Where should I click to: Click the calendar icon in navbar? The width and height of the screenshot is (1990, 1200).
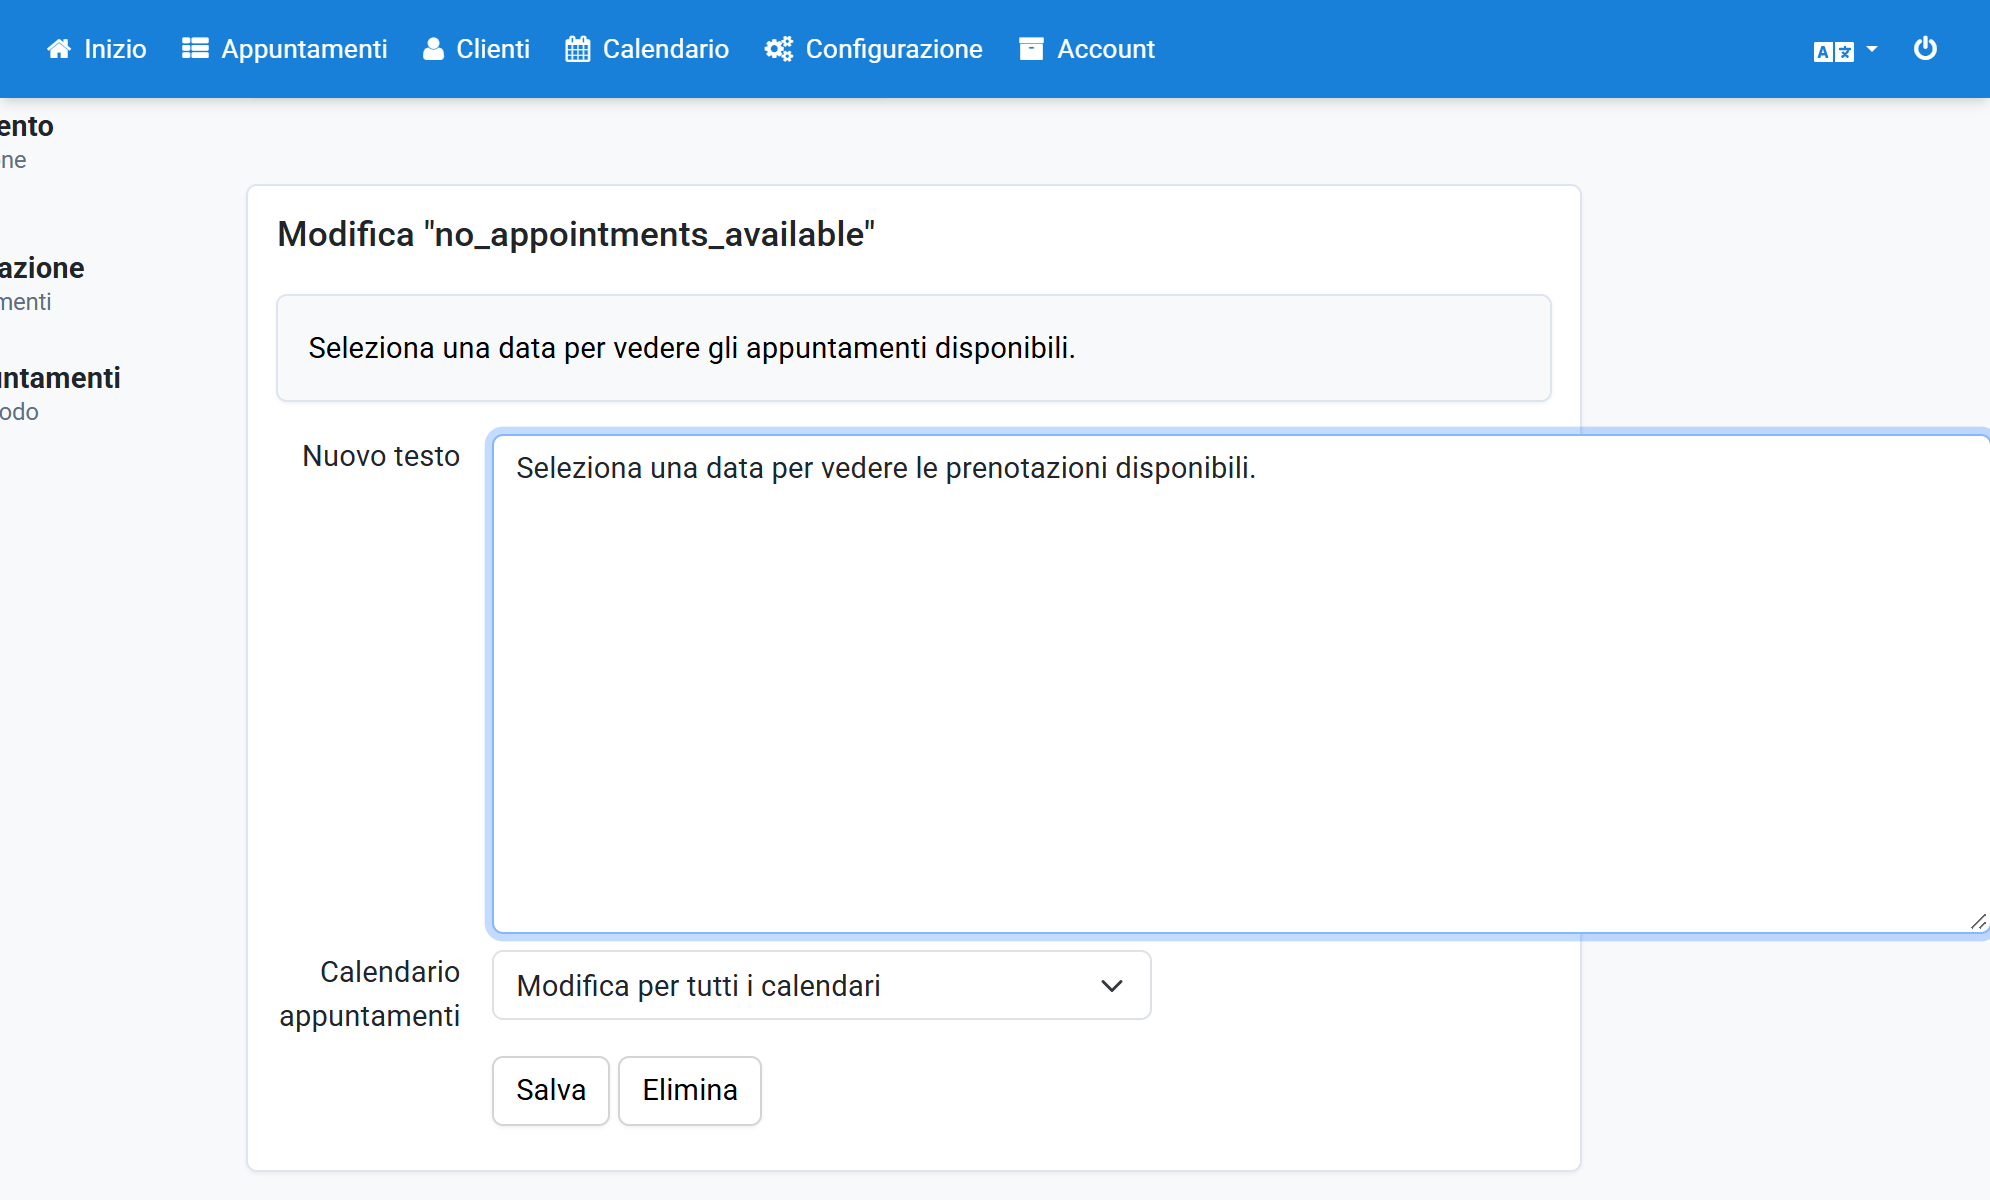click(x=578, y=49)
